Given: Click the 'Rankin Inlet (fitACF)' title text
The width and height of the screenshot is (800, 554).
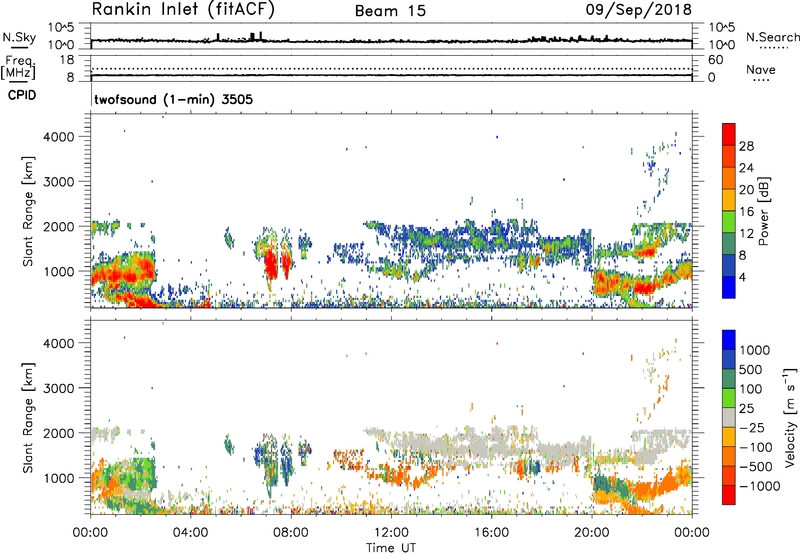Looking at the screenshot, I should tap(183, 10).
